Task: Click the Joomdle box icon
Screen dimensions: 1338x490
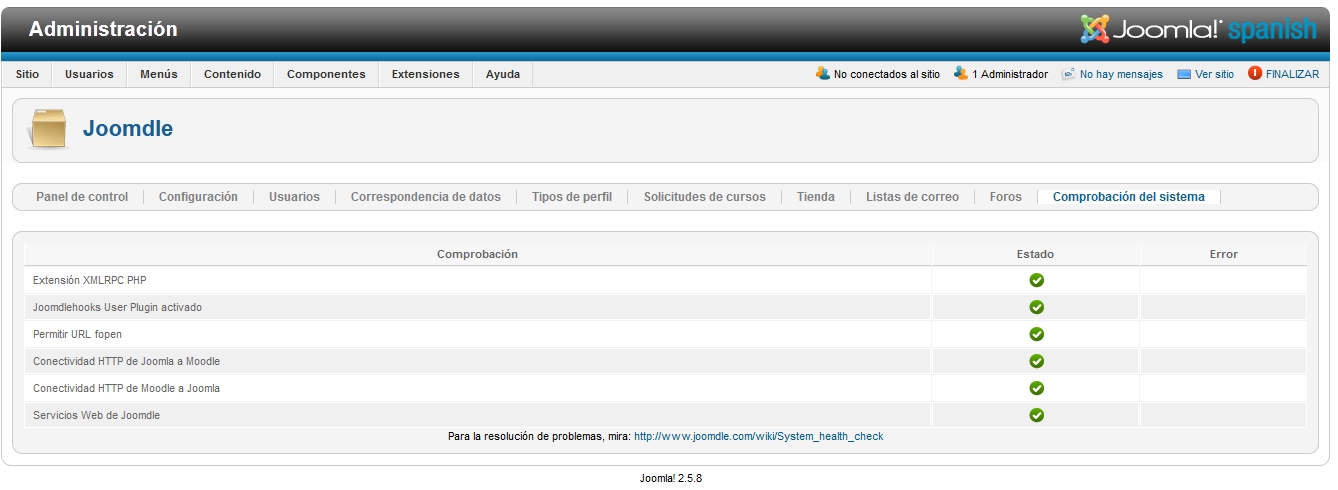Action: (x=48, y=129)
